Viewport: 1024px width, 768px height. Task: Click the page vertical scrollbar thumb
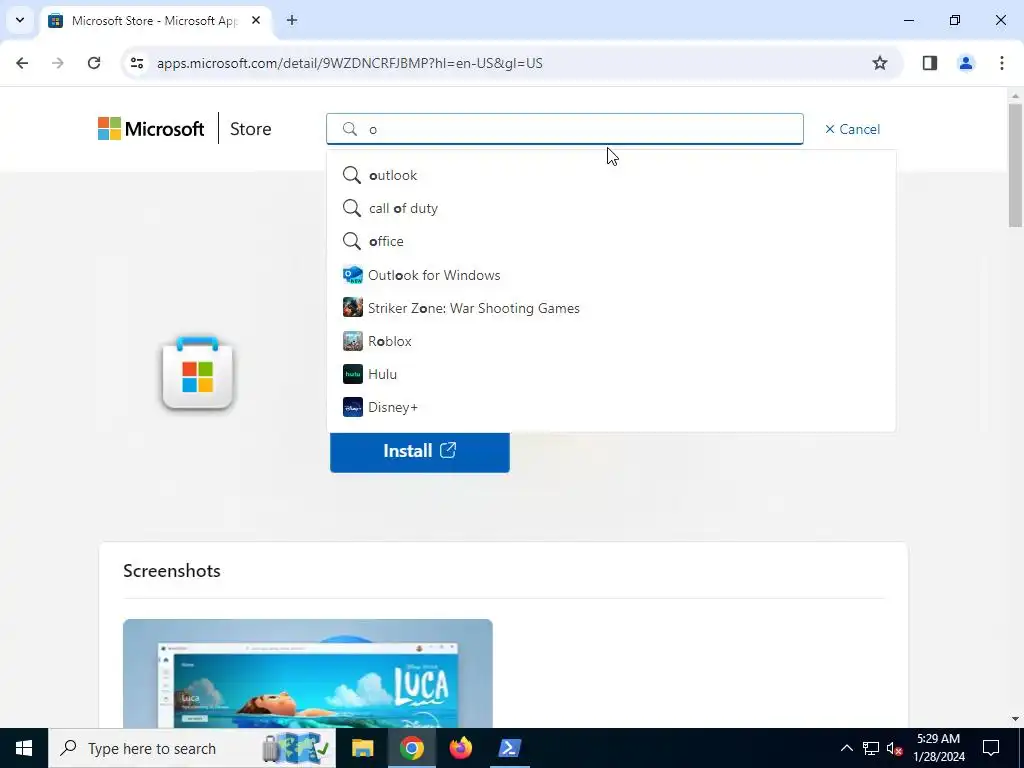(1015, 165)
